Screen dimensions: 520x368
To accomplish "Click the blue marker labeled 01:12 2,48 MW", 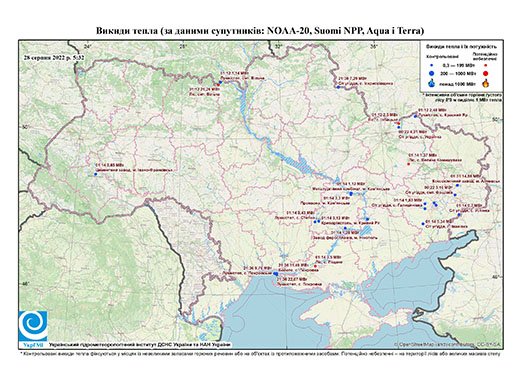I will [415, 116].
